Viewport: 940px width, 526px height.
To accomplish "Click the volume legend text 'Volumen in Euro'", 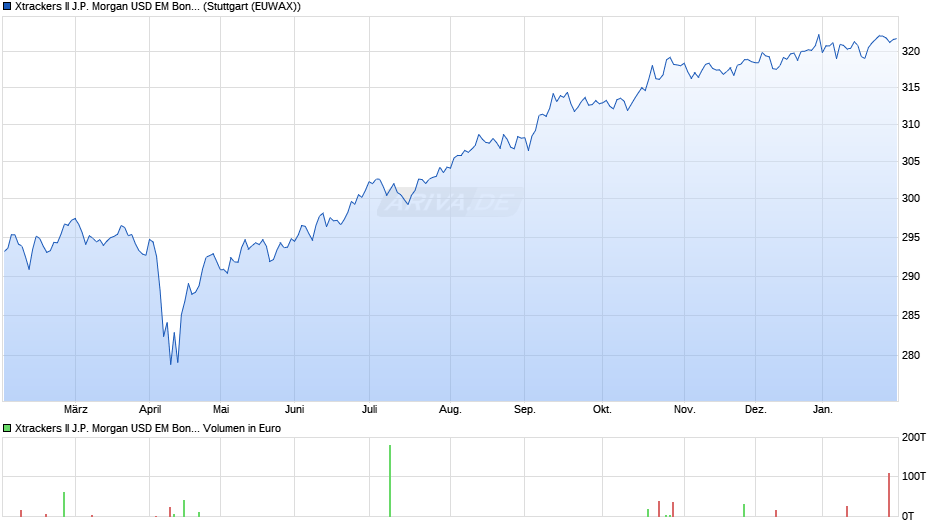I will coord(242,428).
